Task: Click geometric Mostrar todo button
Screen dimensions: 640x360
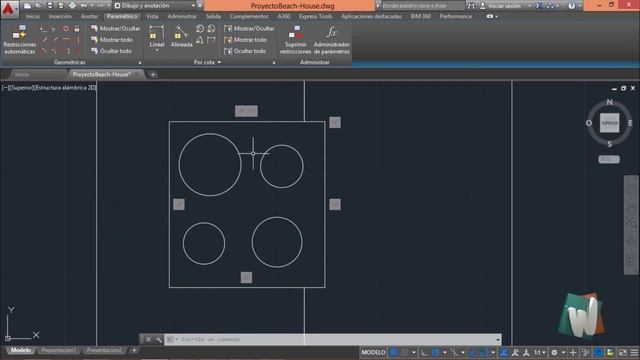Action: click(111, 40)
